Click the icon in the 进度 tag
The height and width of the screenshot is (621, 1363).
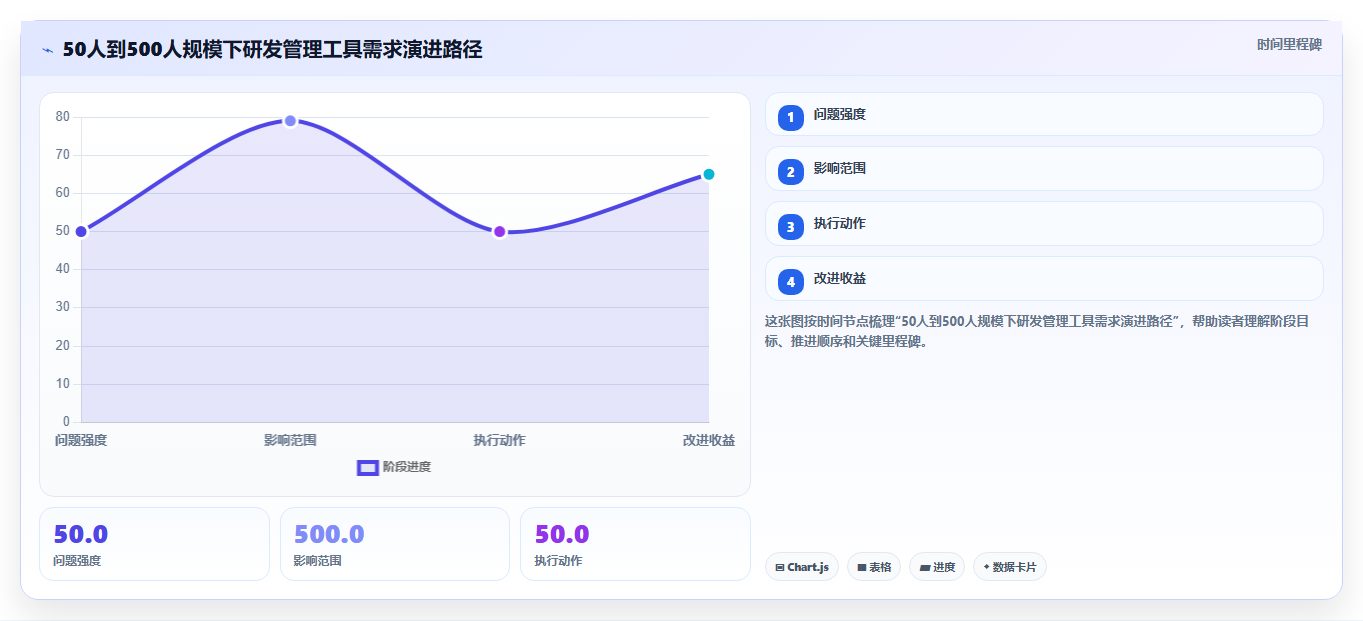click(925, 568)
